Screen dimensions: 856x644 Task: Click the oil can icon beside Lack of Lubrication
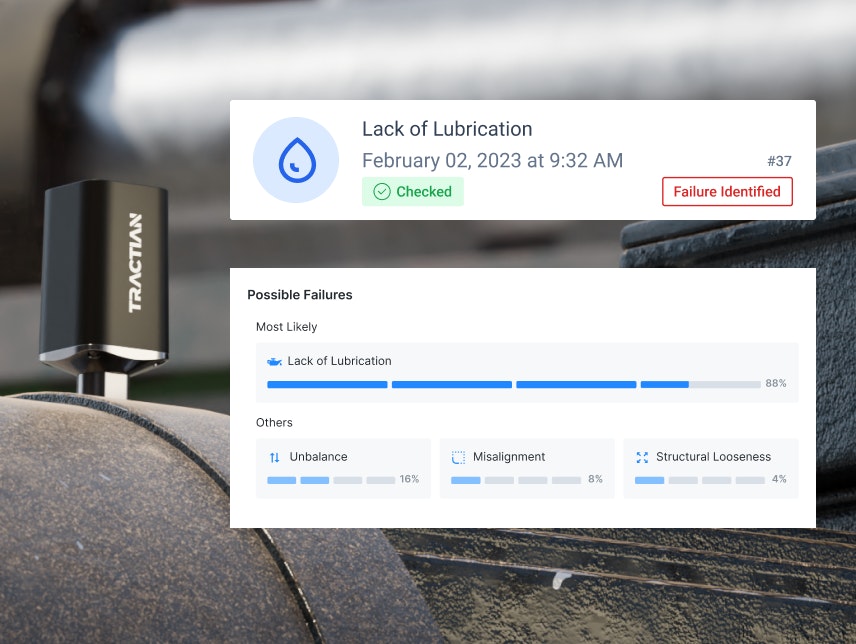coord(274,361)
